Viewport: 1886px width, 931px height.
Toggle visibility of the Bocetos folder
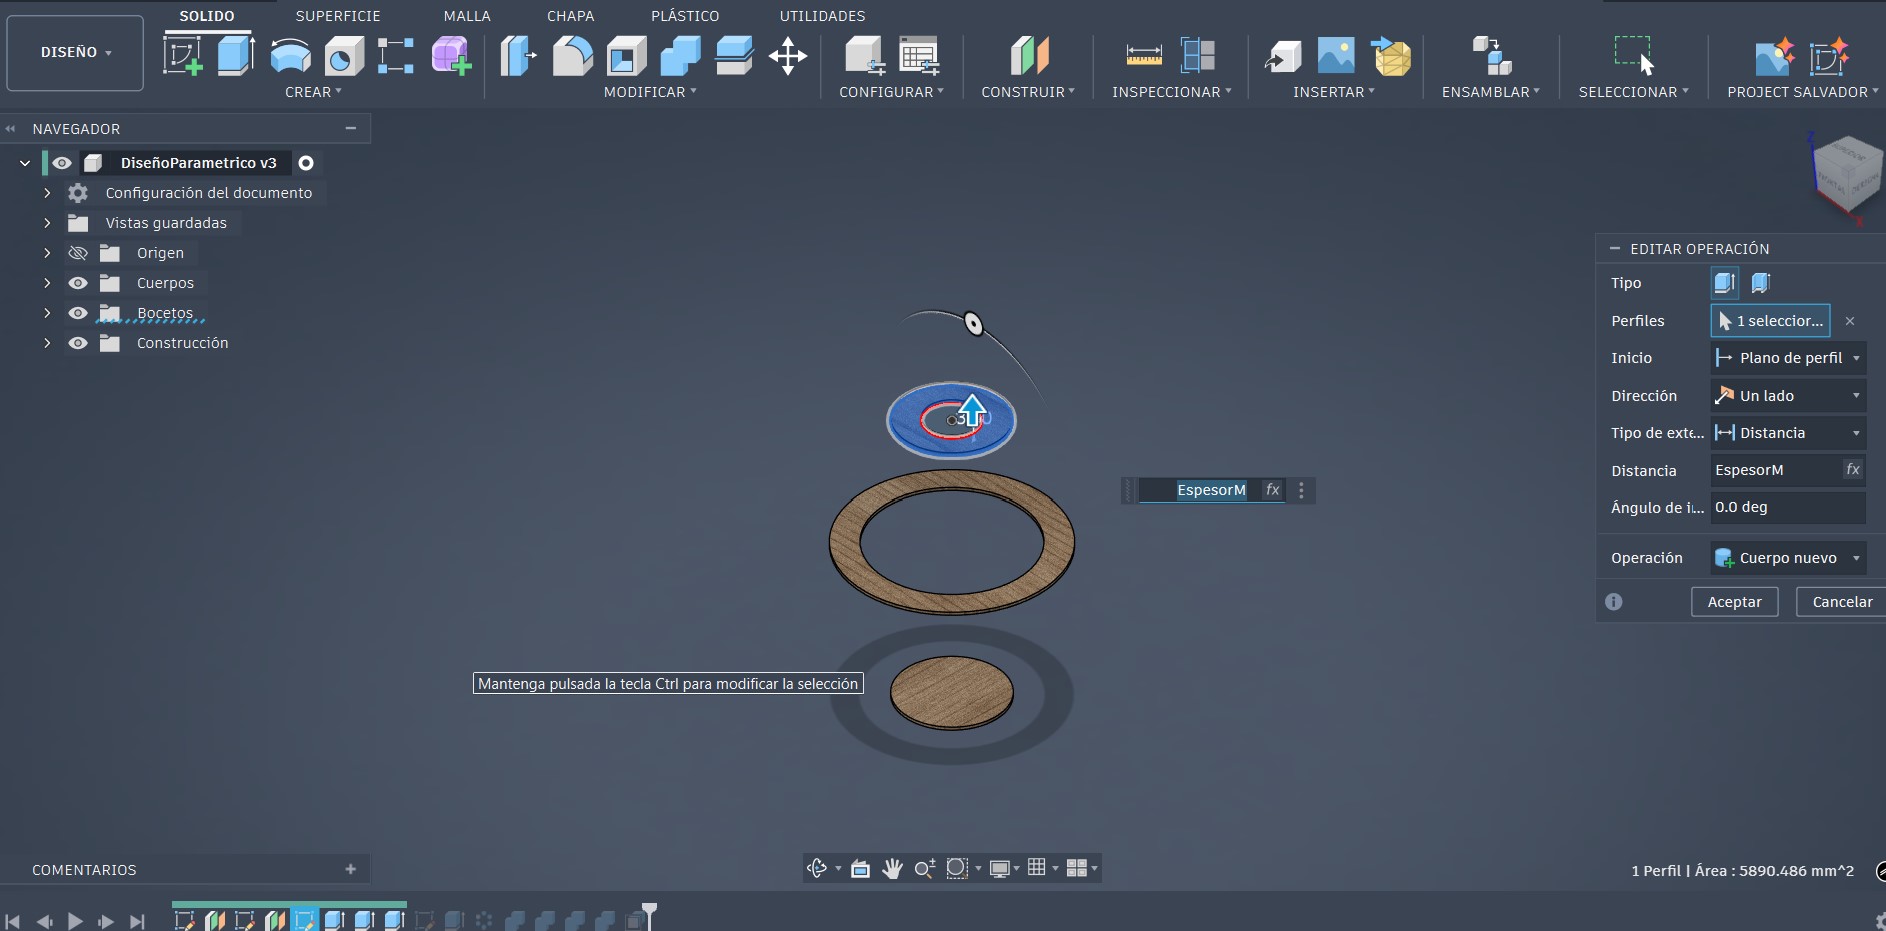(x=78, y=313)
